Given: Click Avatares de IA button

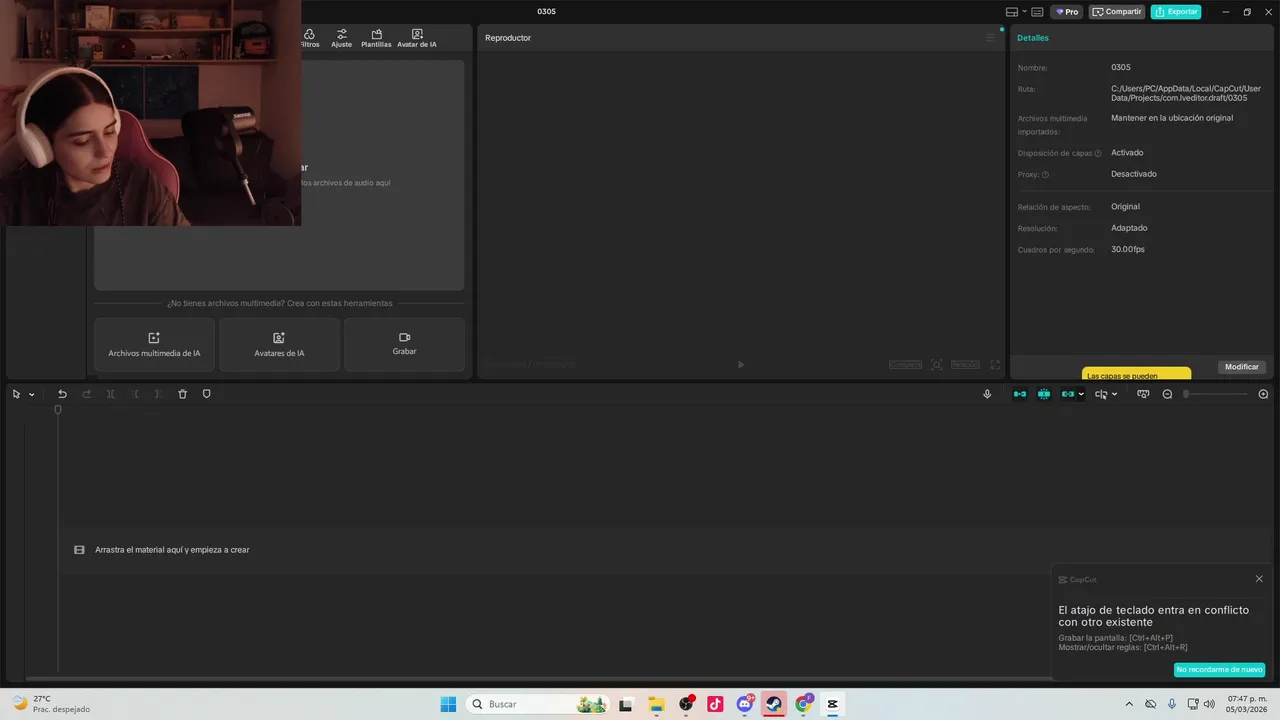Looking at the screenshot, I should pos(279,344).
